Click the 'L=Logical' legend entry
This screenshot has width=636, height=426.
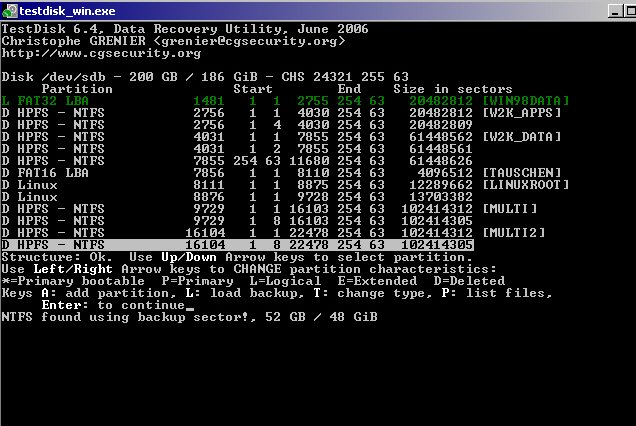pos(285,281)
